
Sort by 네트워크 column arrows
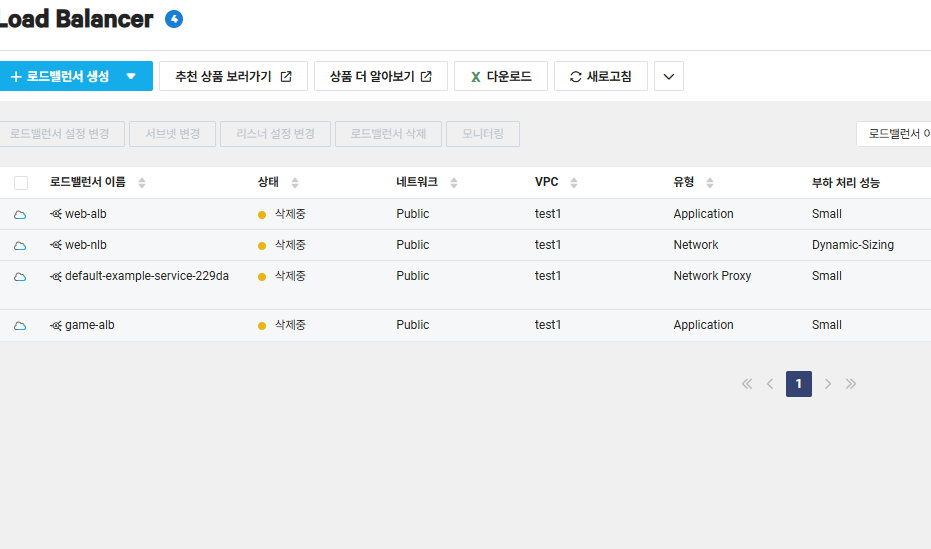pyautogui.click(x=454, y=183)
